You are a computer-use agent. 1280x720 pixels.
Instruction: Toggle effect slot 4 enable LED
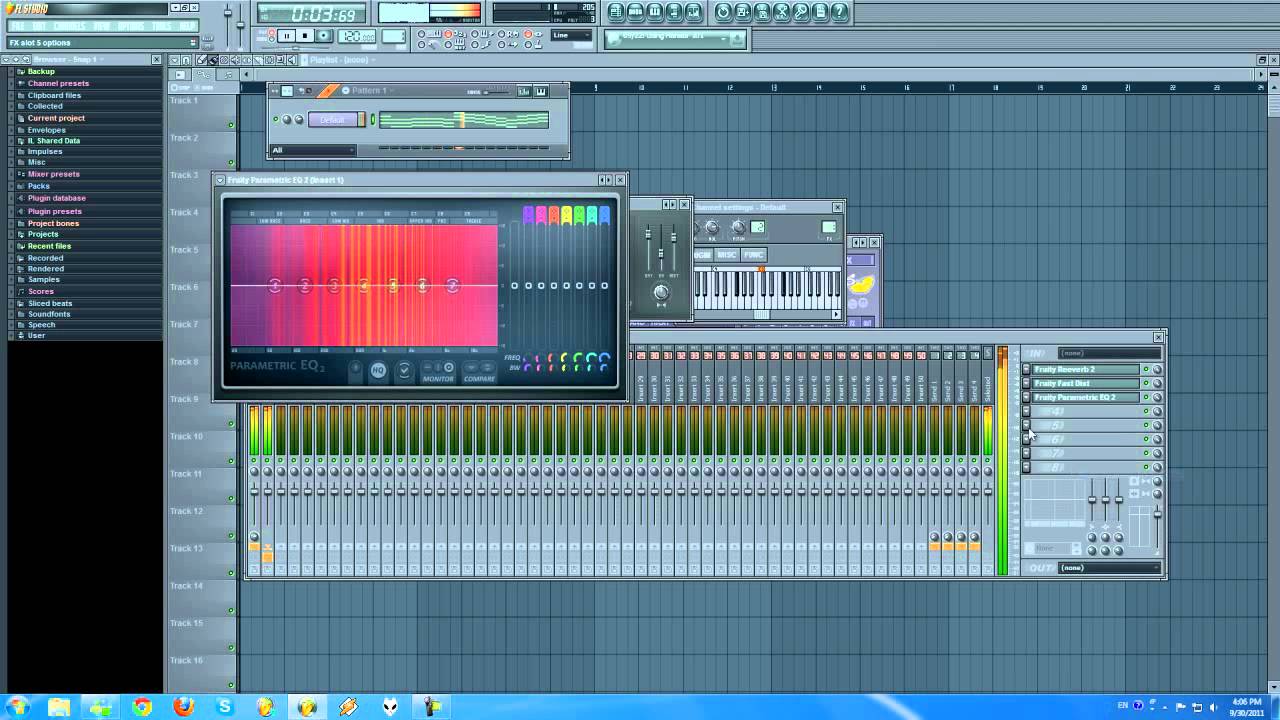pos(1146,412)
